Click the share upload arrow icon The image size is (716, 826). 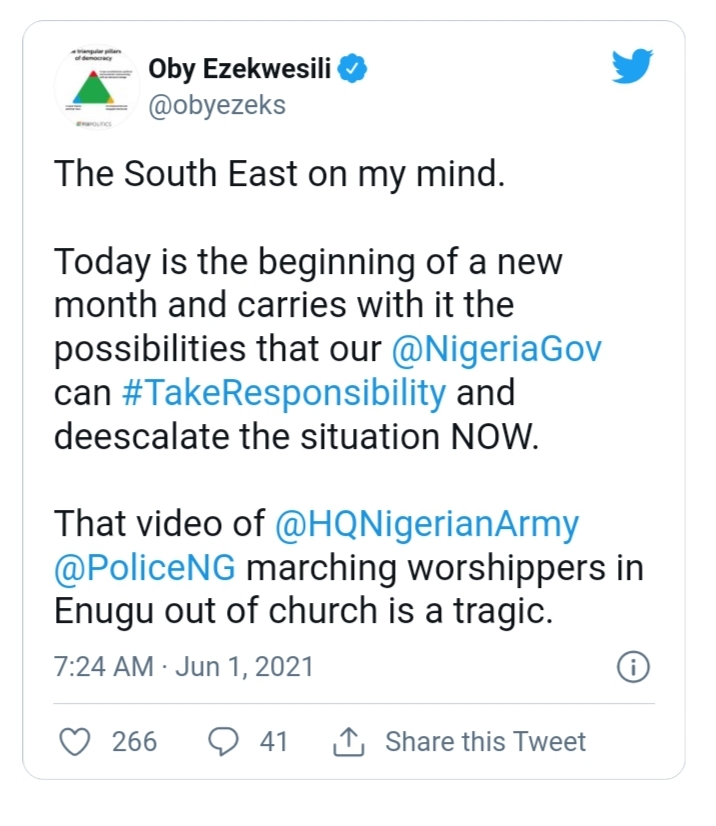[346, 741]
